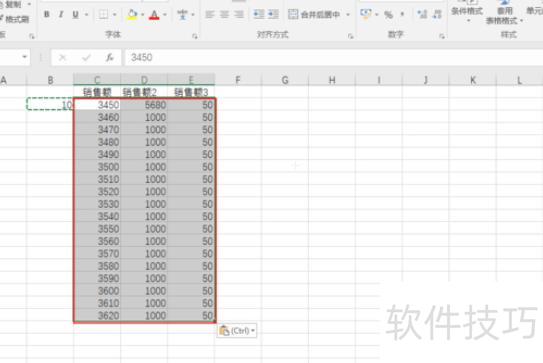Toggle bold formatting
This screenshot has height=363, width=543.
click(47, 14)
